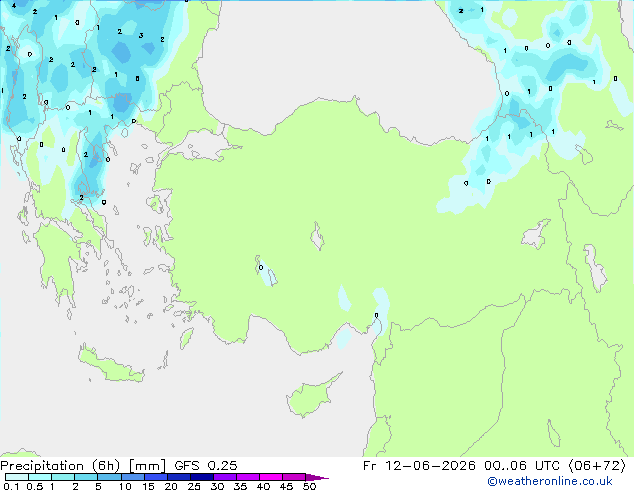Click the legend value '25'

pos(194,486)
